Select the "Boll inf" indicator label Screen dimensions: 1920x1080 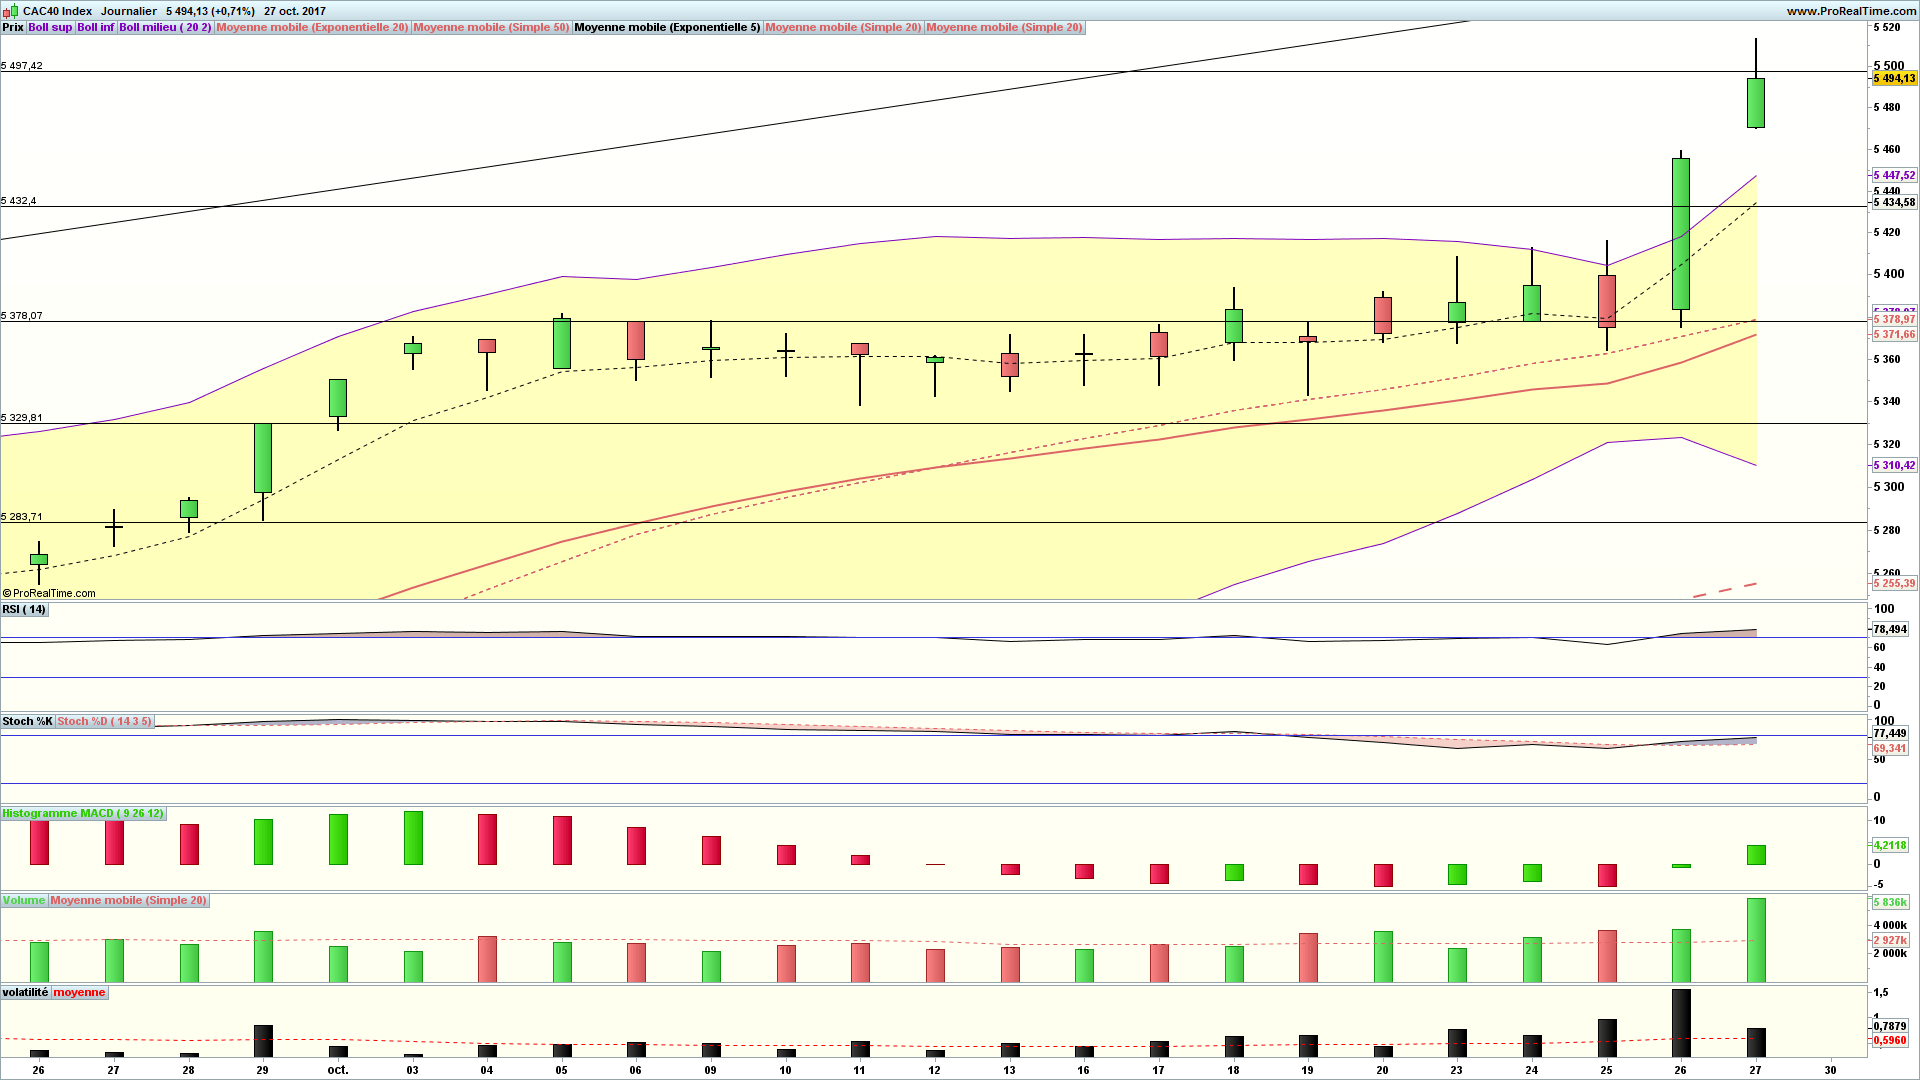pos(95,27)
